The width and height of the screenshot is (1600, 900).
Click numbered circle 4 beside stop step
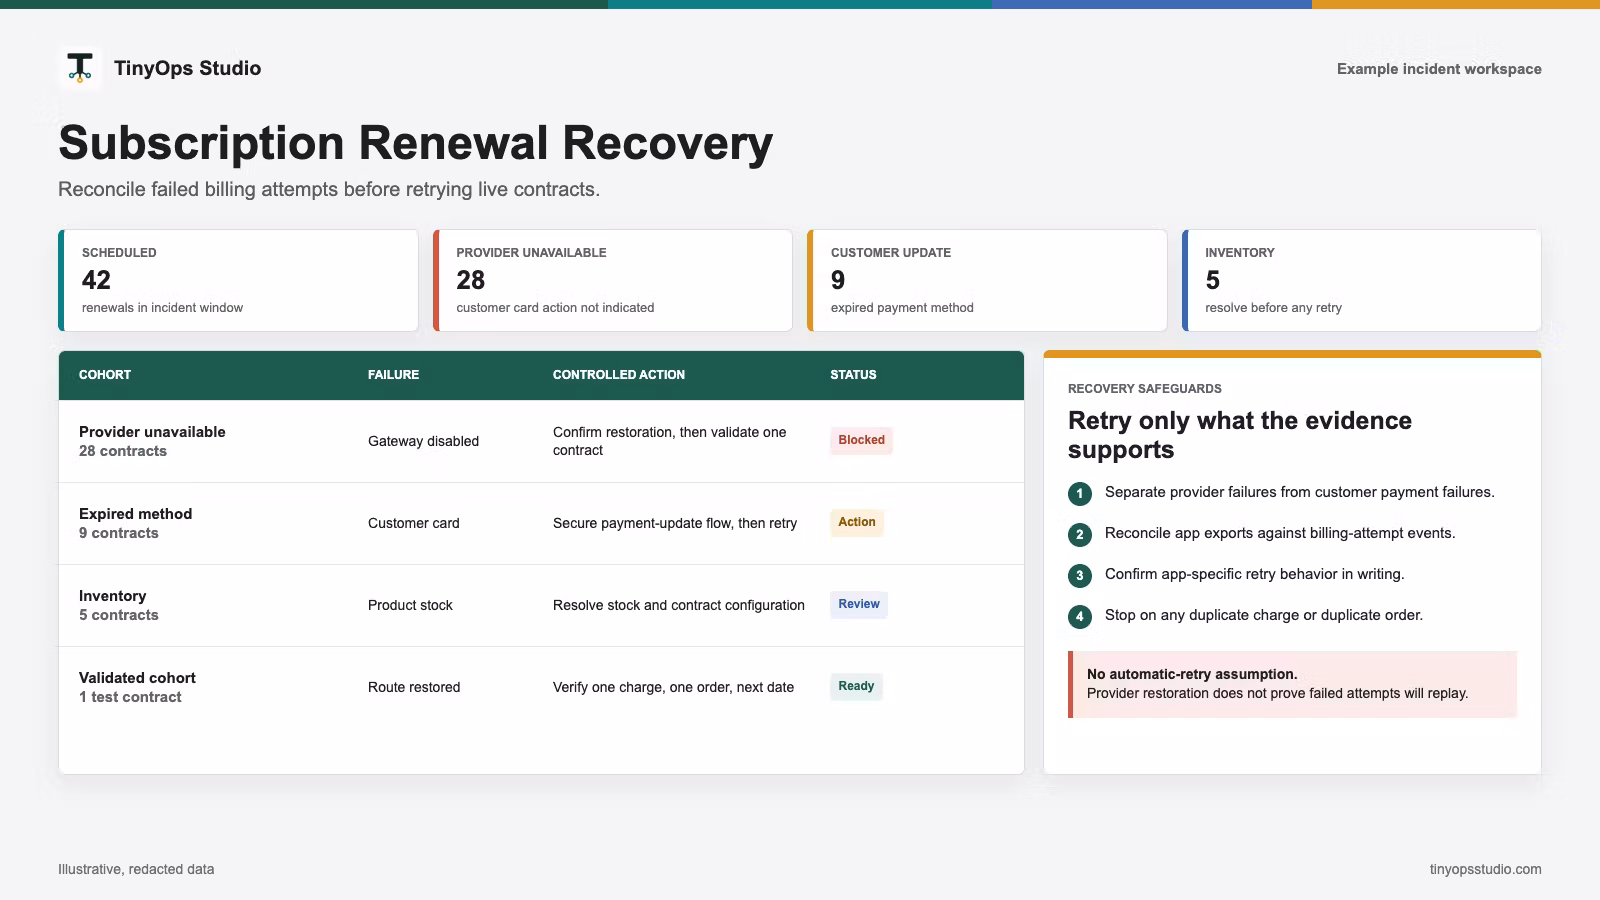pos(1080,616)
